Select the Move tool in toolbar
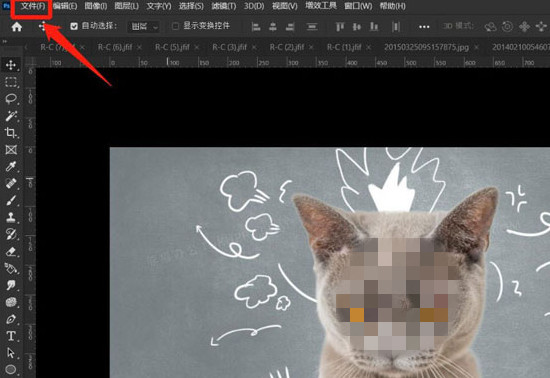Image resolution: width=550 pixels, height=378 pixels. coord(11,65)
